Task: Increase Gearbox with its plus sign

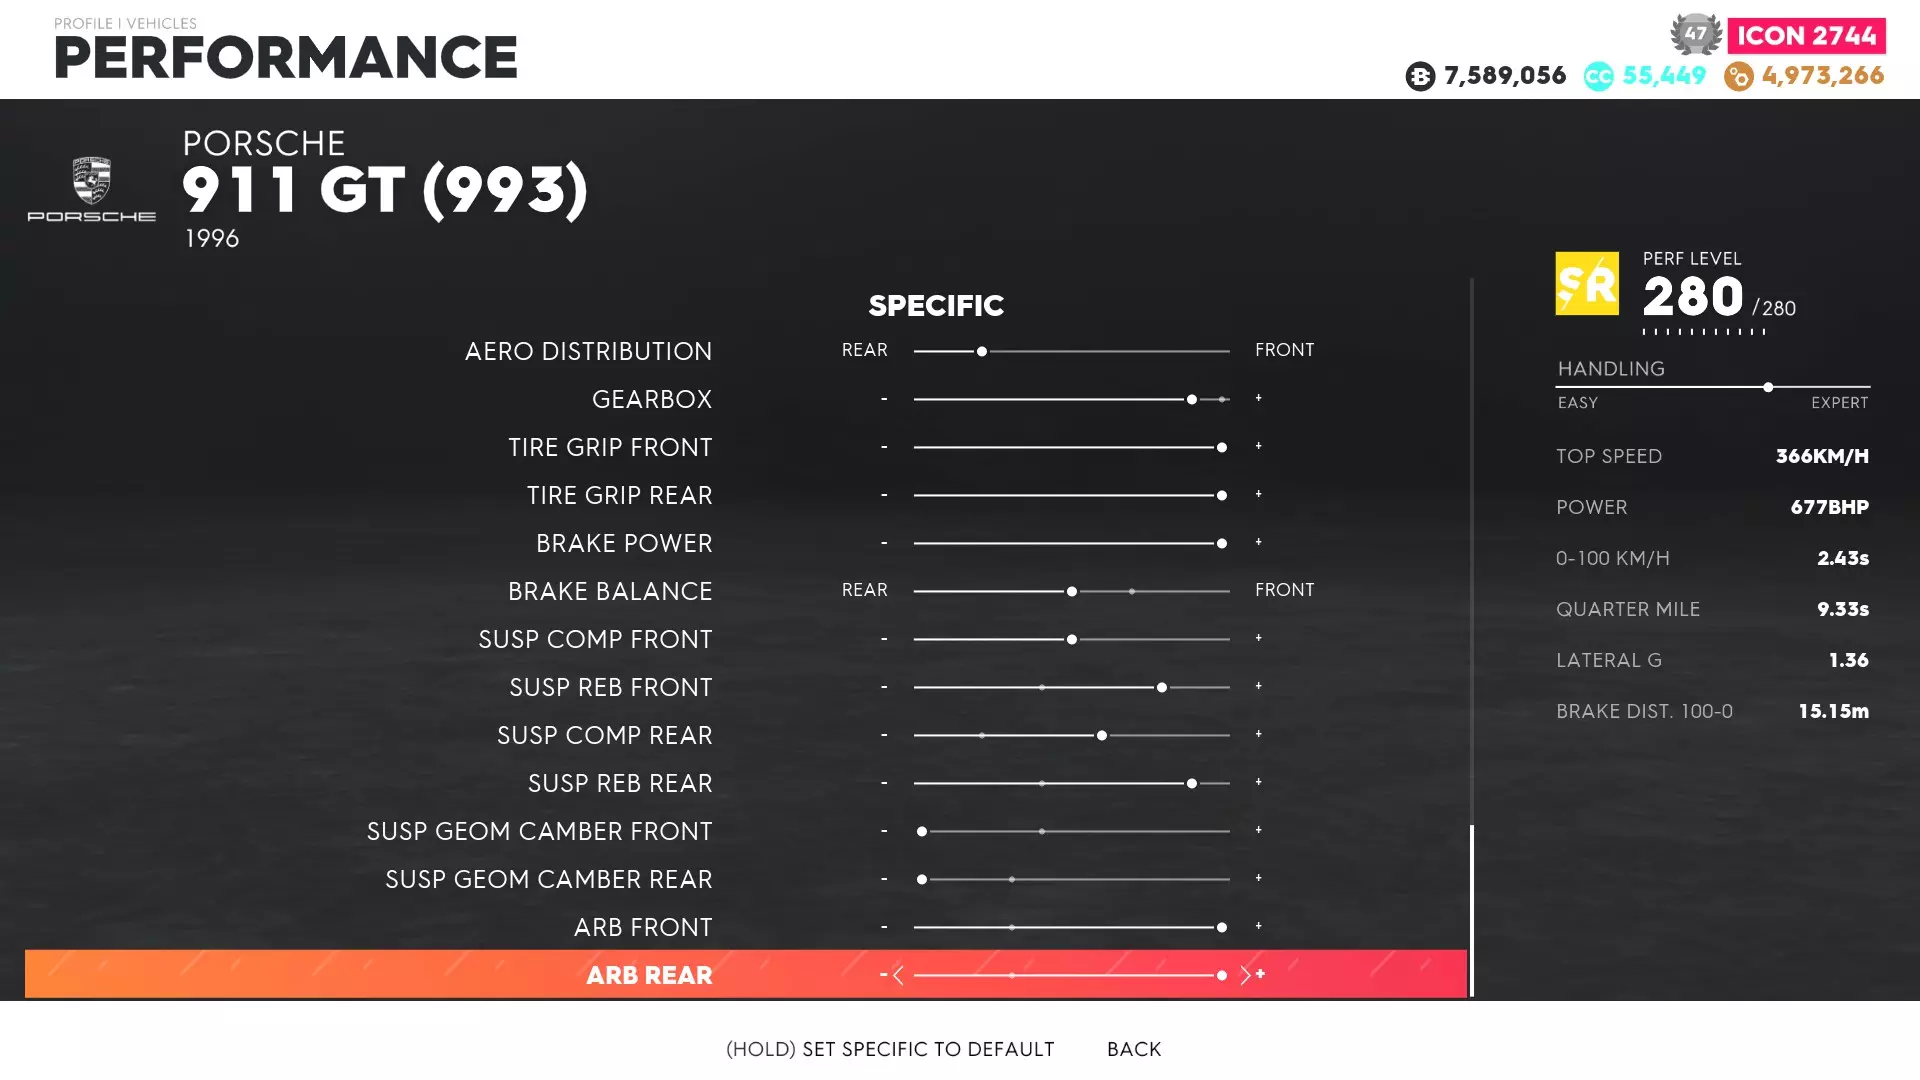Action: (1259, 398)
